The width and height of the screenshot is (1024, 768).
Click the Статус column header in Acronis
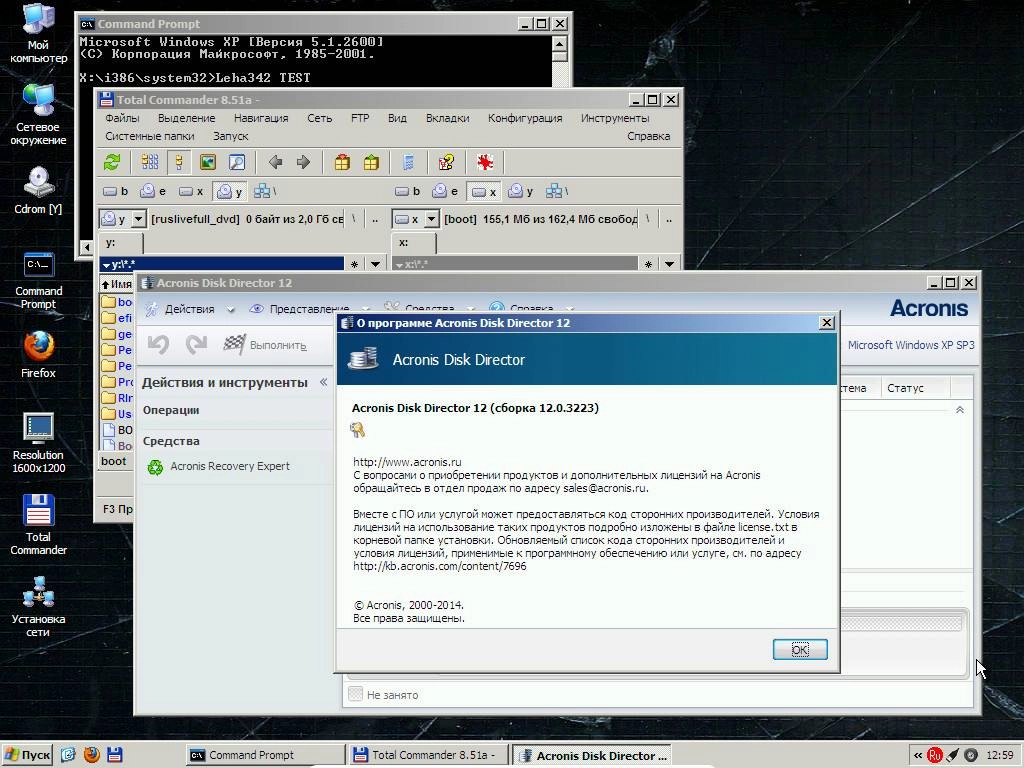pyautogui.click(x=916, y=388)
